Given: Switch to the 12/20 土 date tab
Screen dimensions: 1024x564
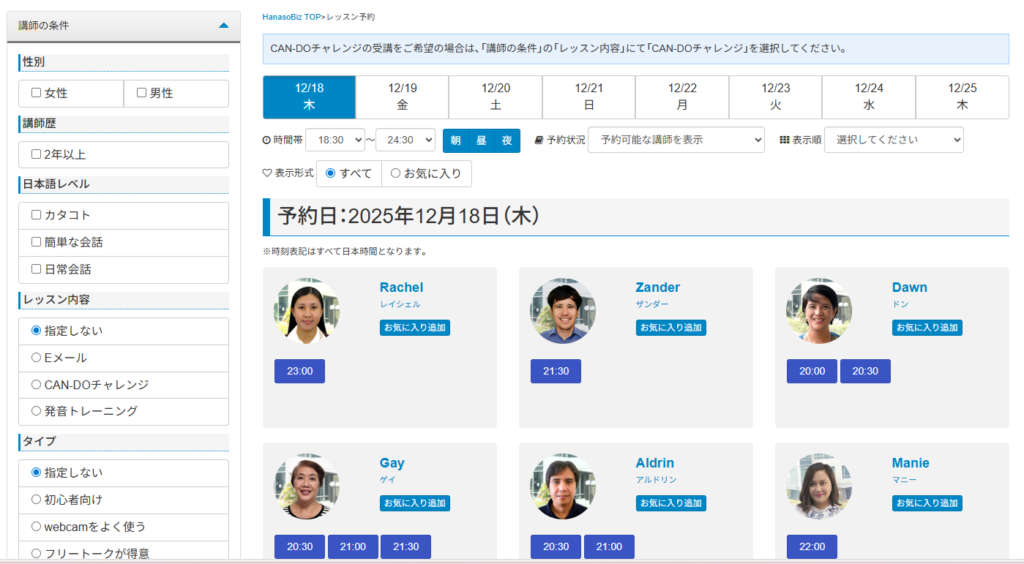Looking at the screenshot, I should pos(495,96).
